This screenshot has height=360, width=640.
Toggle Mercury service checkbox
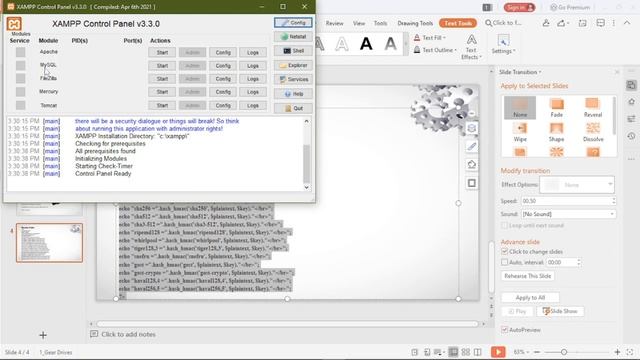20,92
